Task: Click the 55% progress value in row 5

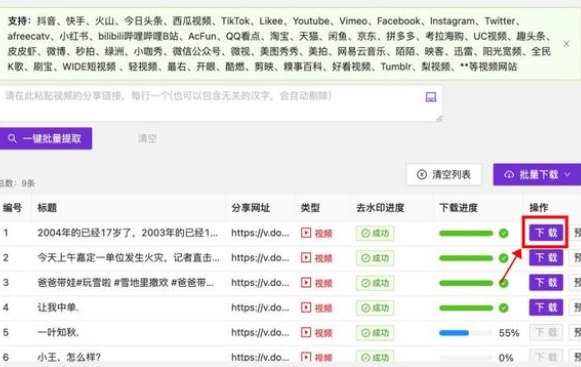Action: [509, 333]
